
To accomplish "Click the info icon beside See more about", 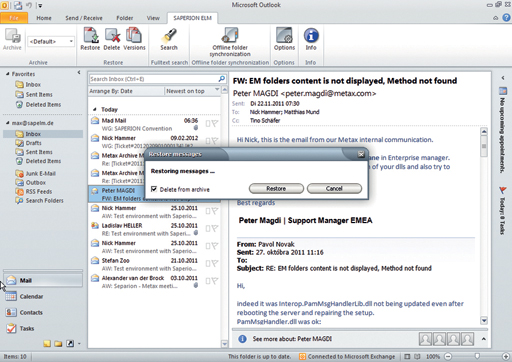I will (x=242, y=339).
